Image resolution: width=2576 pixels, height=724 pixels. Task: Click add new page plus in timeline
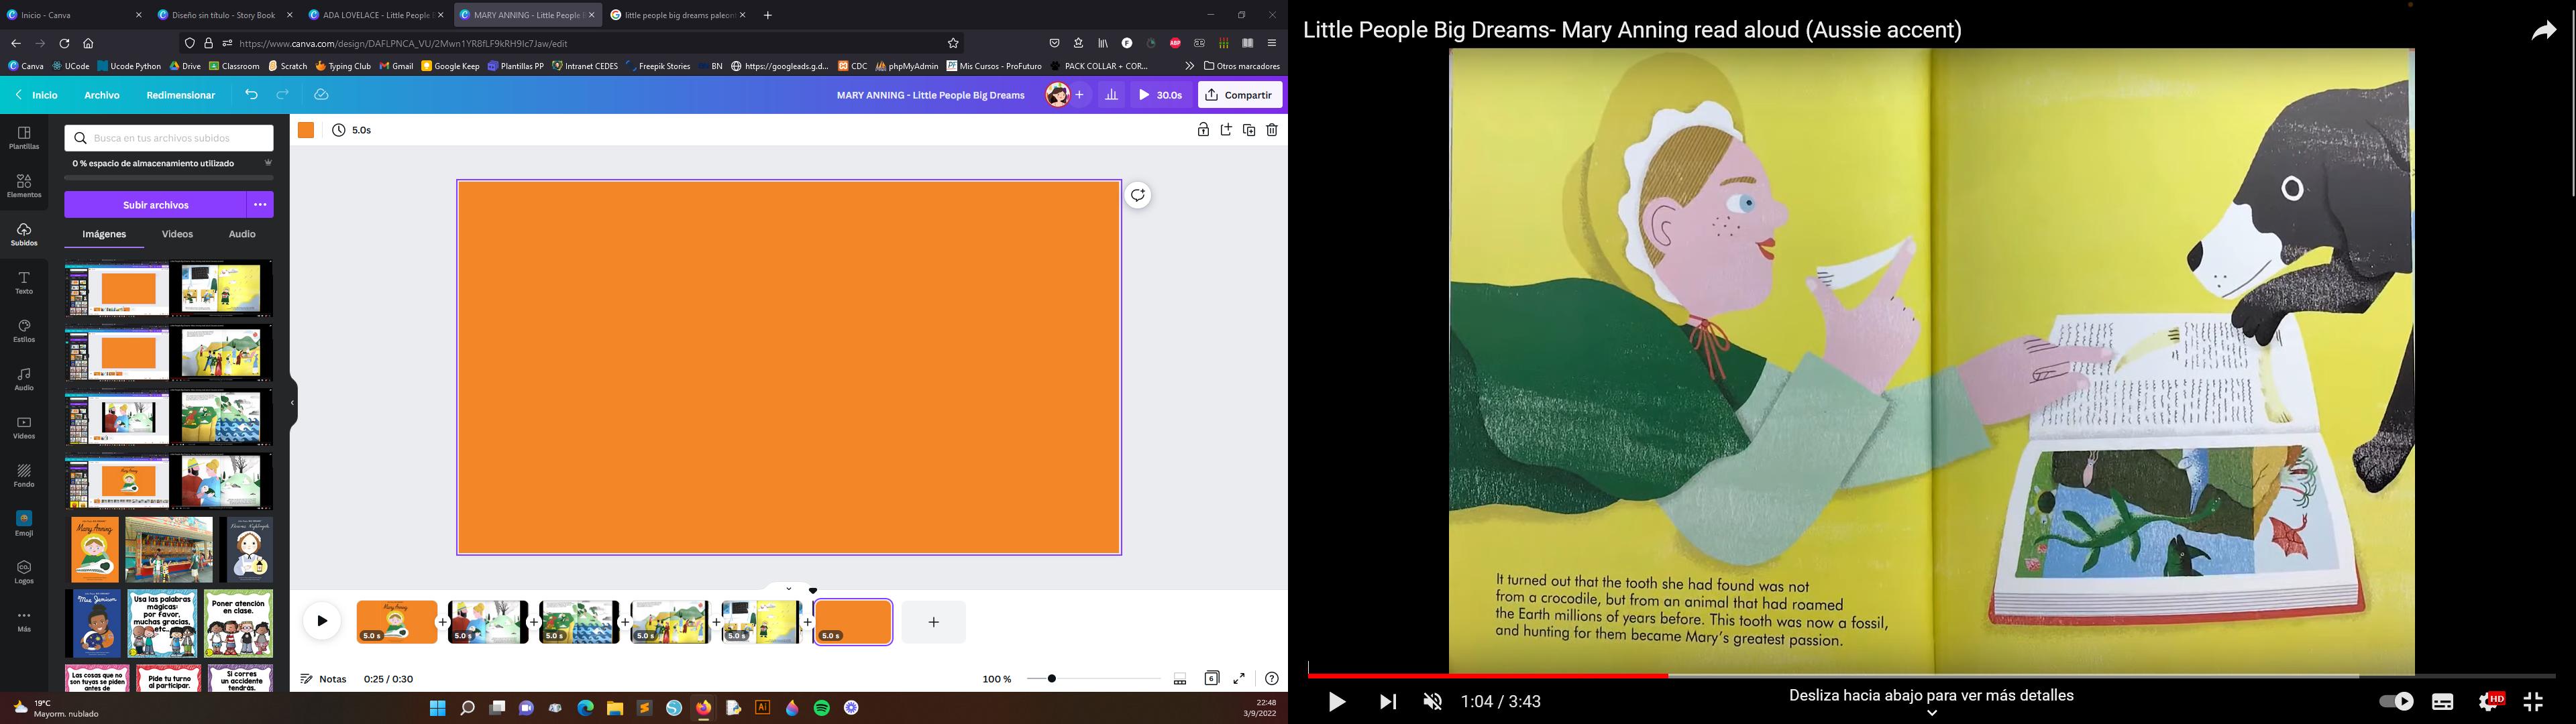(933, 622)
